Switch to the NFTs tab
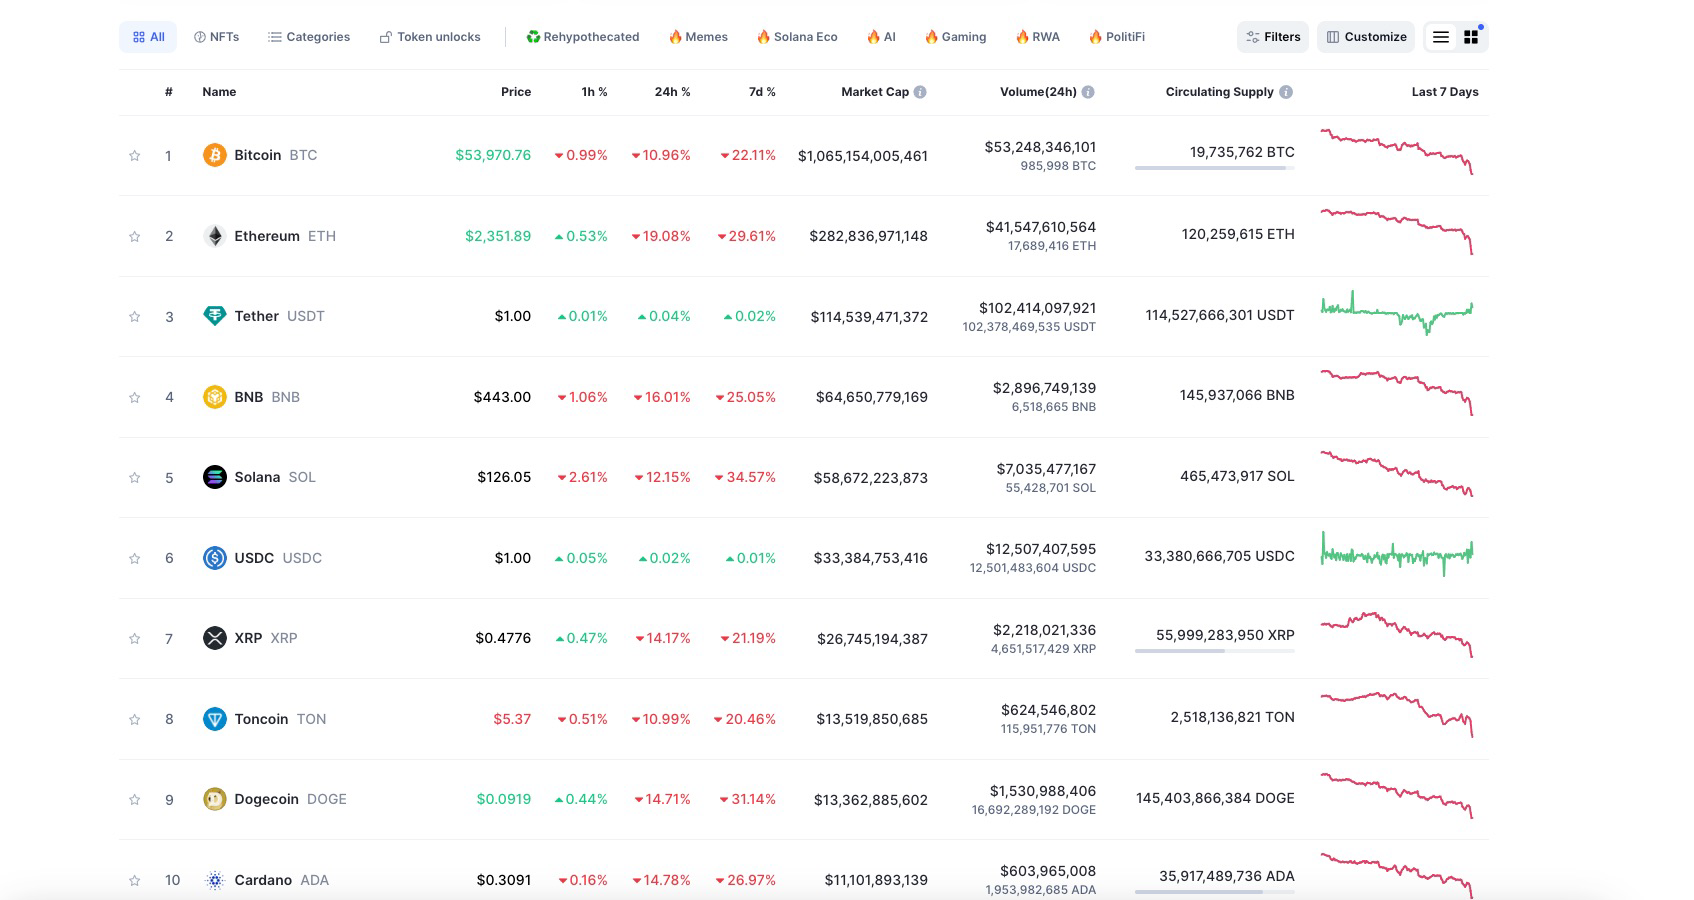1694x900 pixels. tap(216, 37)
